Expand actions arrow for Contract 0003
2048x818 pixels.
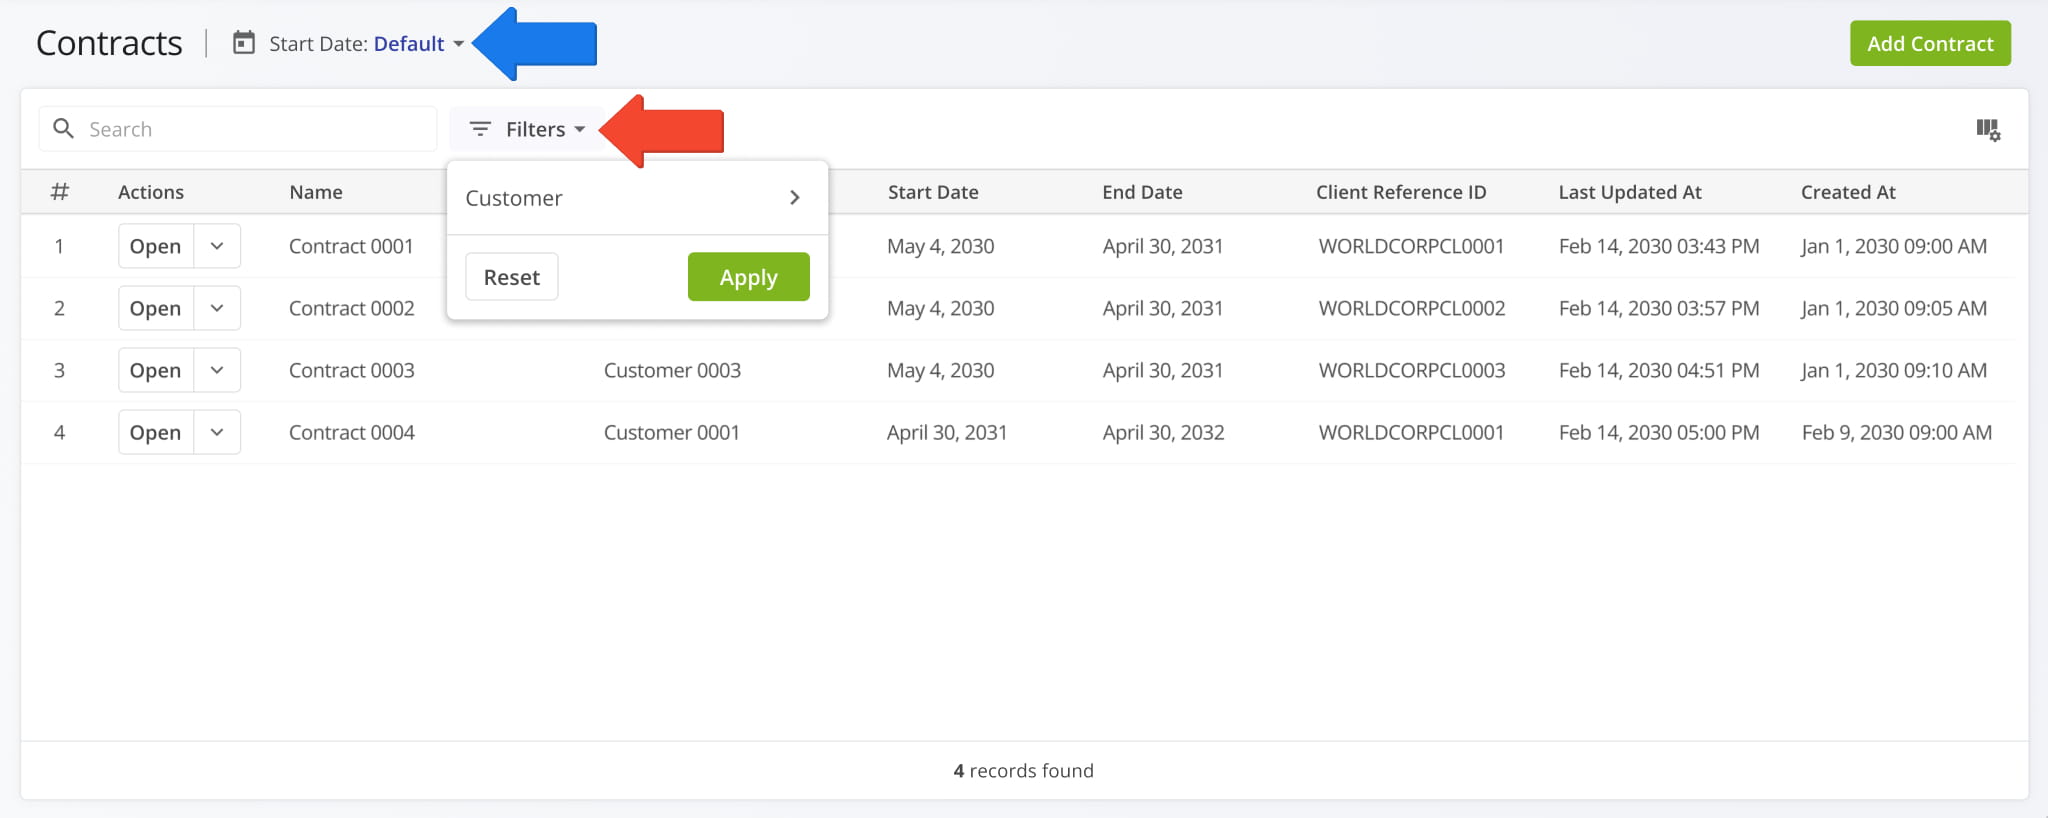pyautogui.click(x=217, y=370)
